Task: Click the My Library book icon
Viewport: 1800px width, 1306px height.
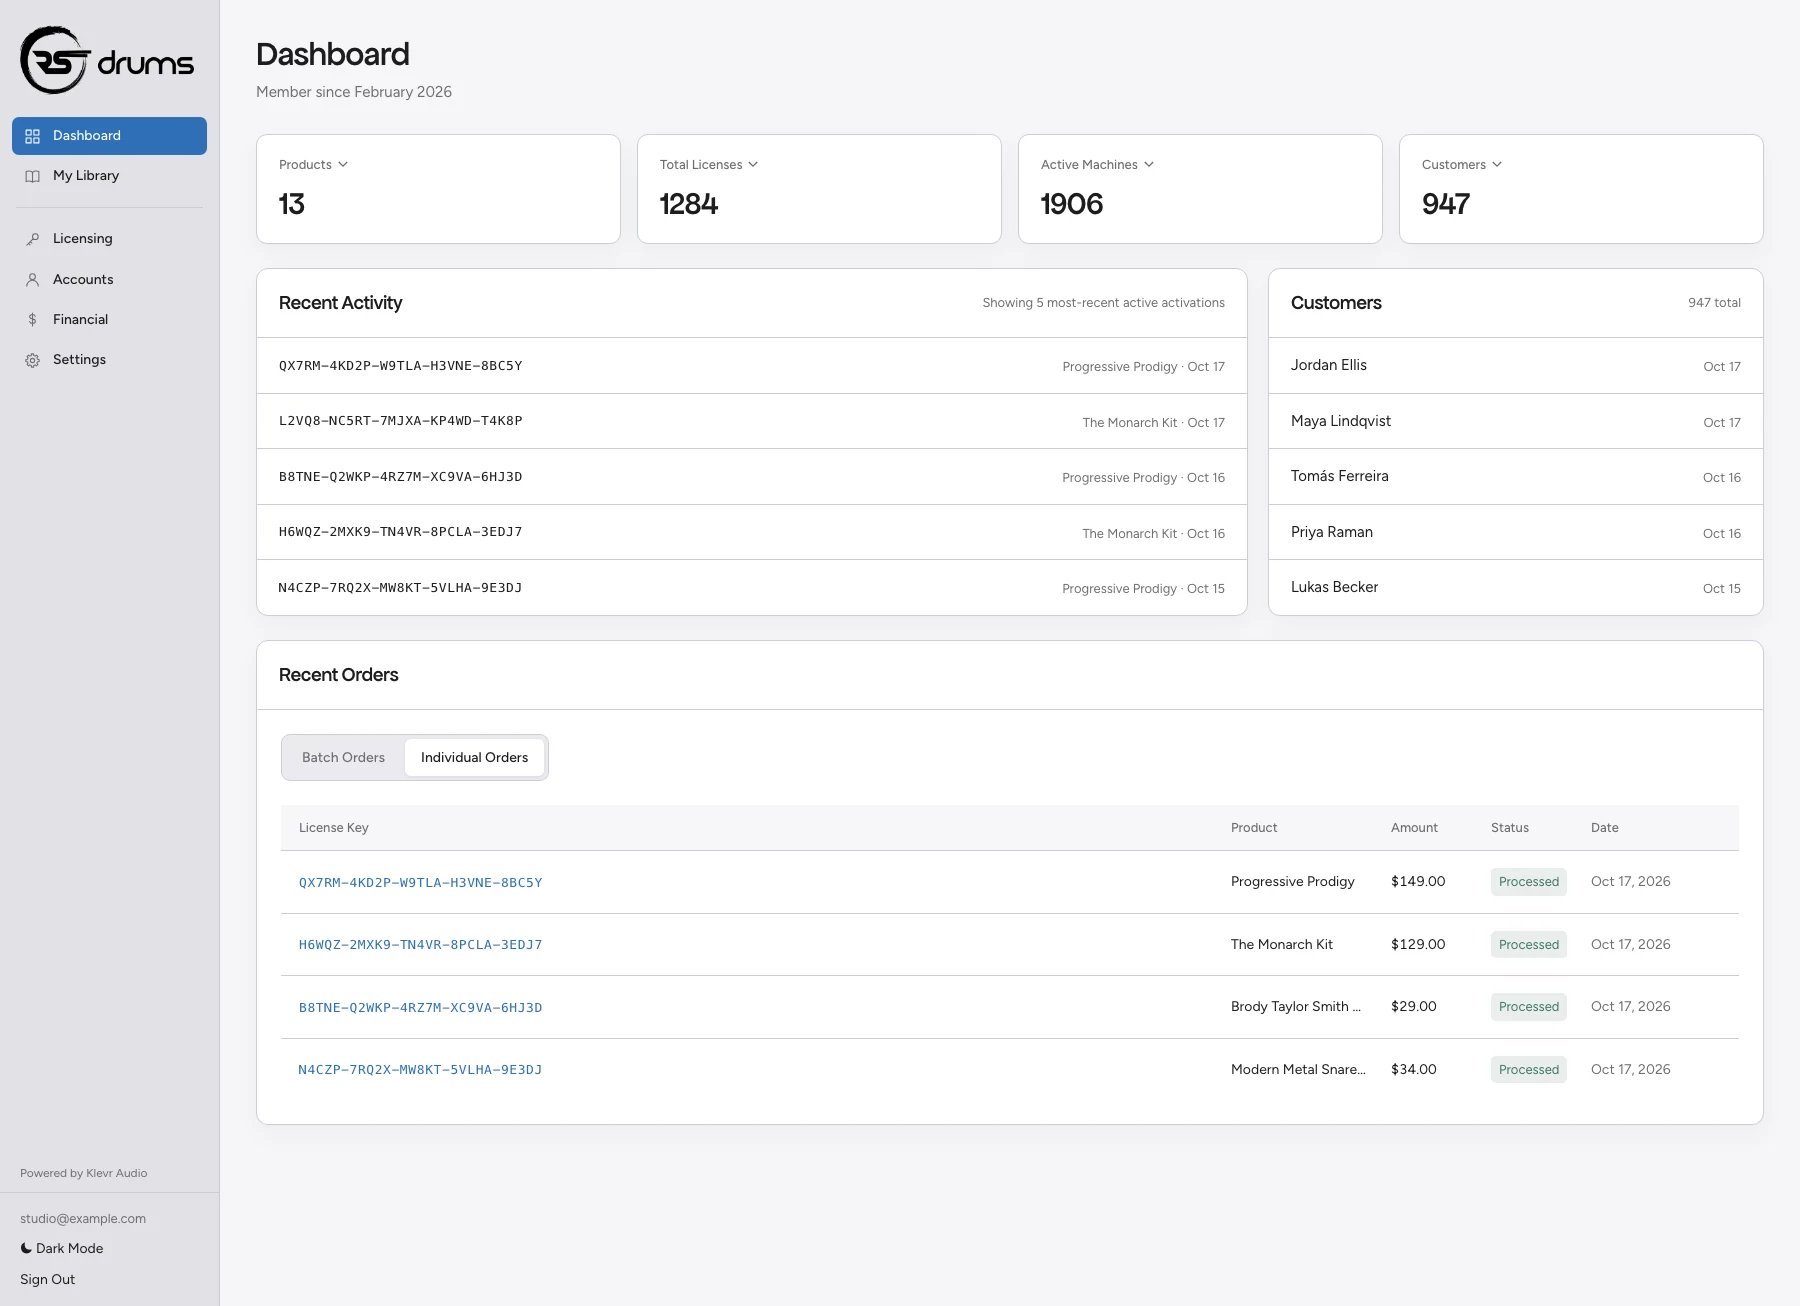Action: [32, 176]
